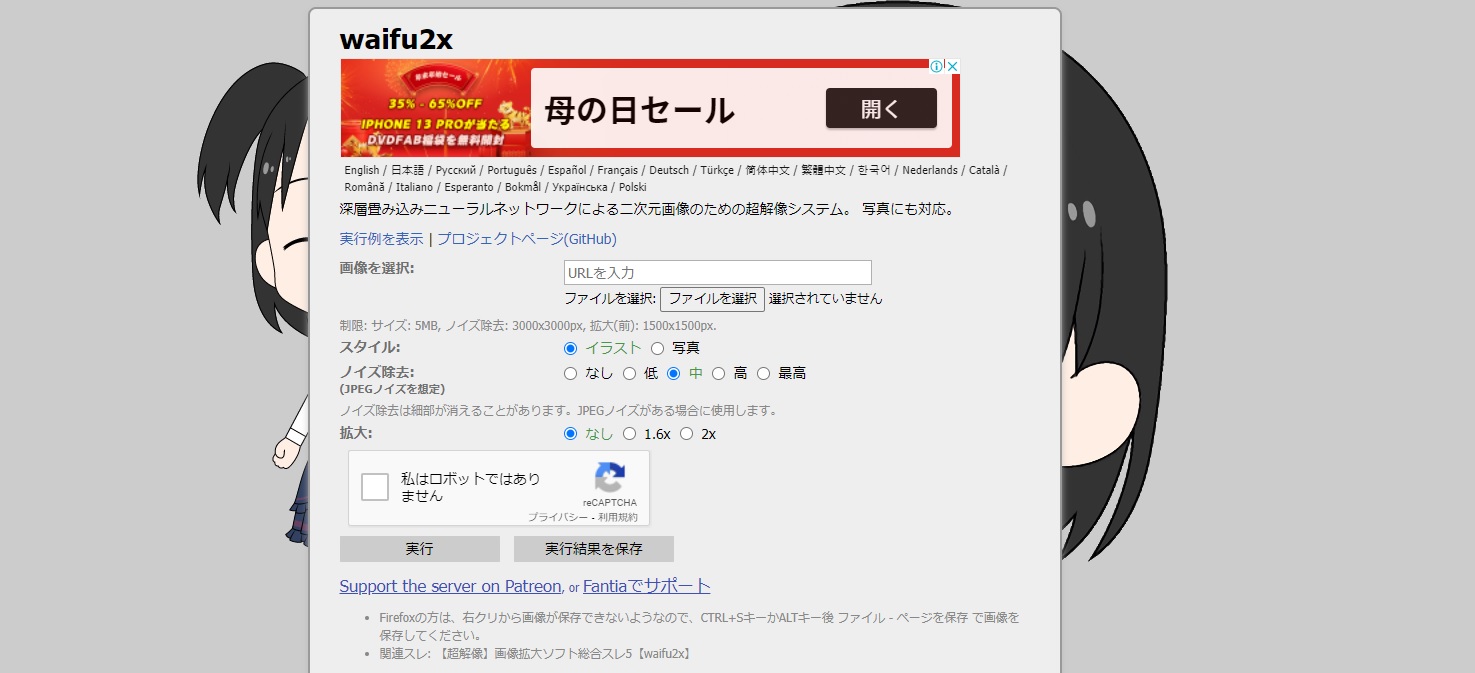Image resolution: width=1475 pixels, height=673 pixels.
Task: Check the 私はロボットではありません checkbox
Action: click(x=375, y=487)
